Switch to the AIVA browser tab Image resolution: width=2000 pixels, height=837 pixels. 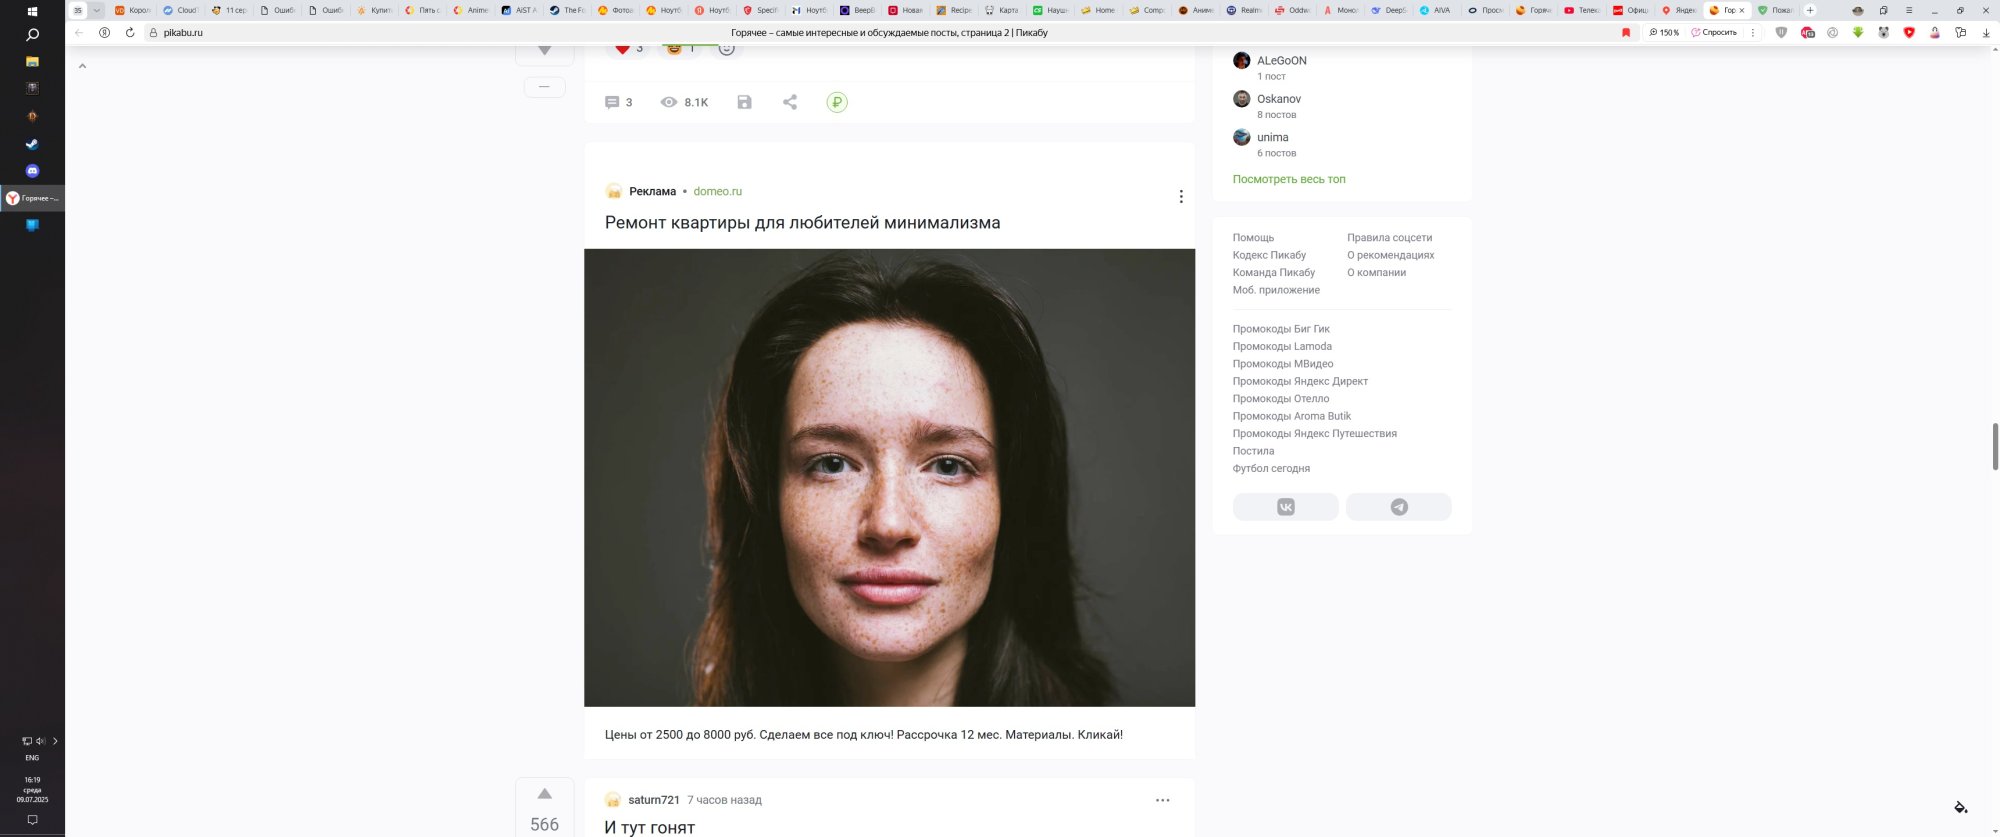click(x=1436, y=10)
